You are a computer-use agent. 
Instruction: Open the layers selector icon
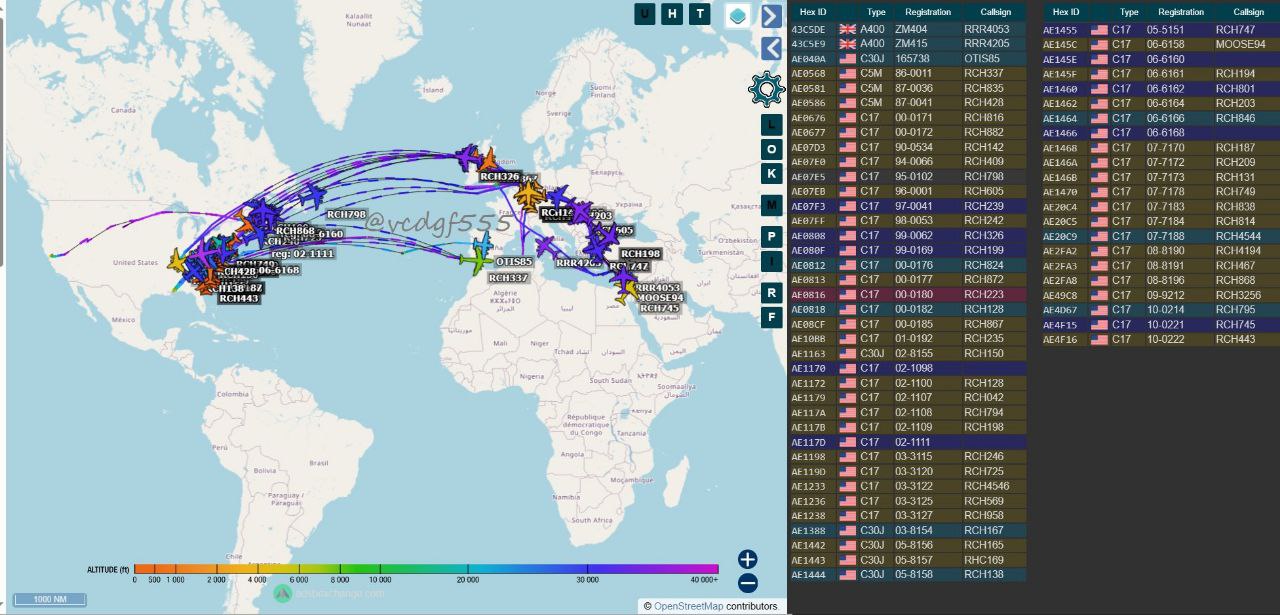click(x=738, y=16)
